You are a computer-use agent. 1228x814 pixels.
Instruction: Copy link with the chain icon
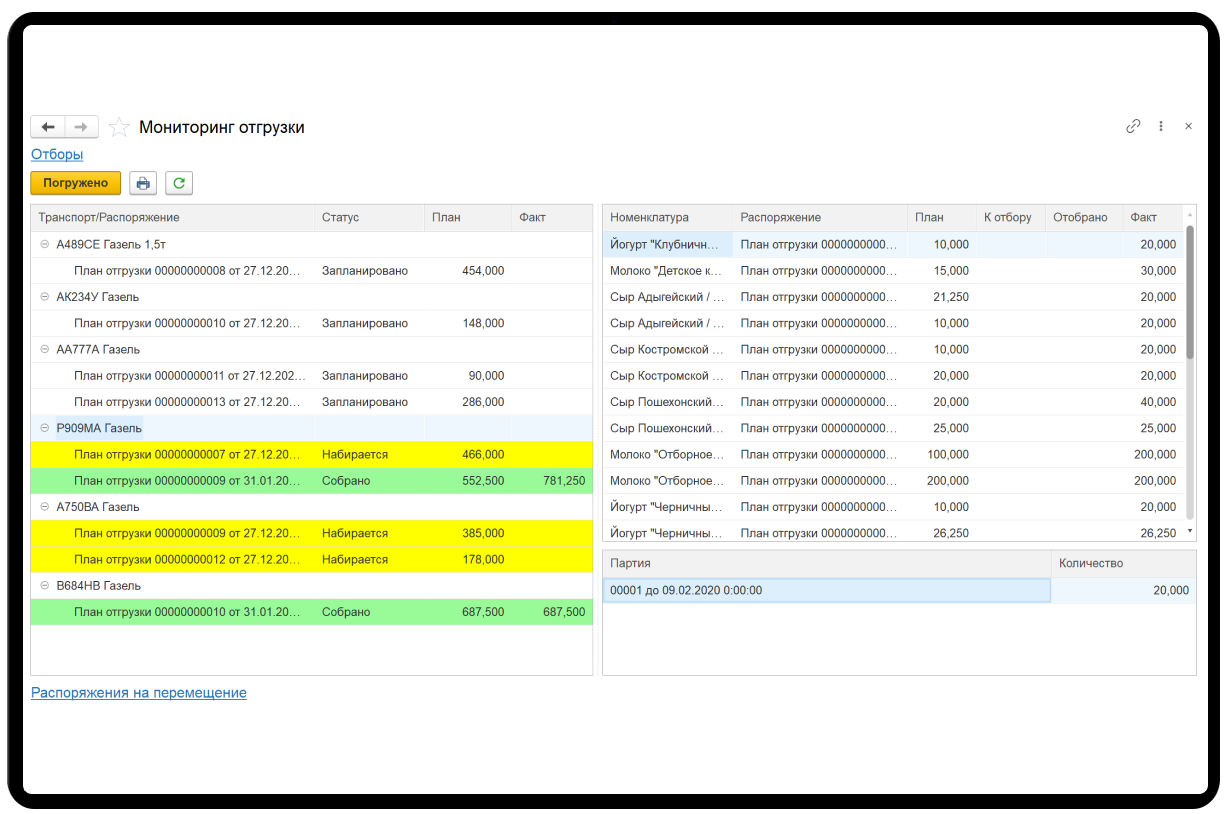(x=1133, y=126)
